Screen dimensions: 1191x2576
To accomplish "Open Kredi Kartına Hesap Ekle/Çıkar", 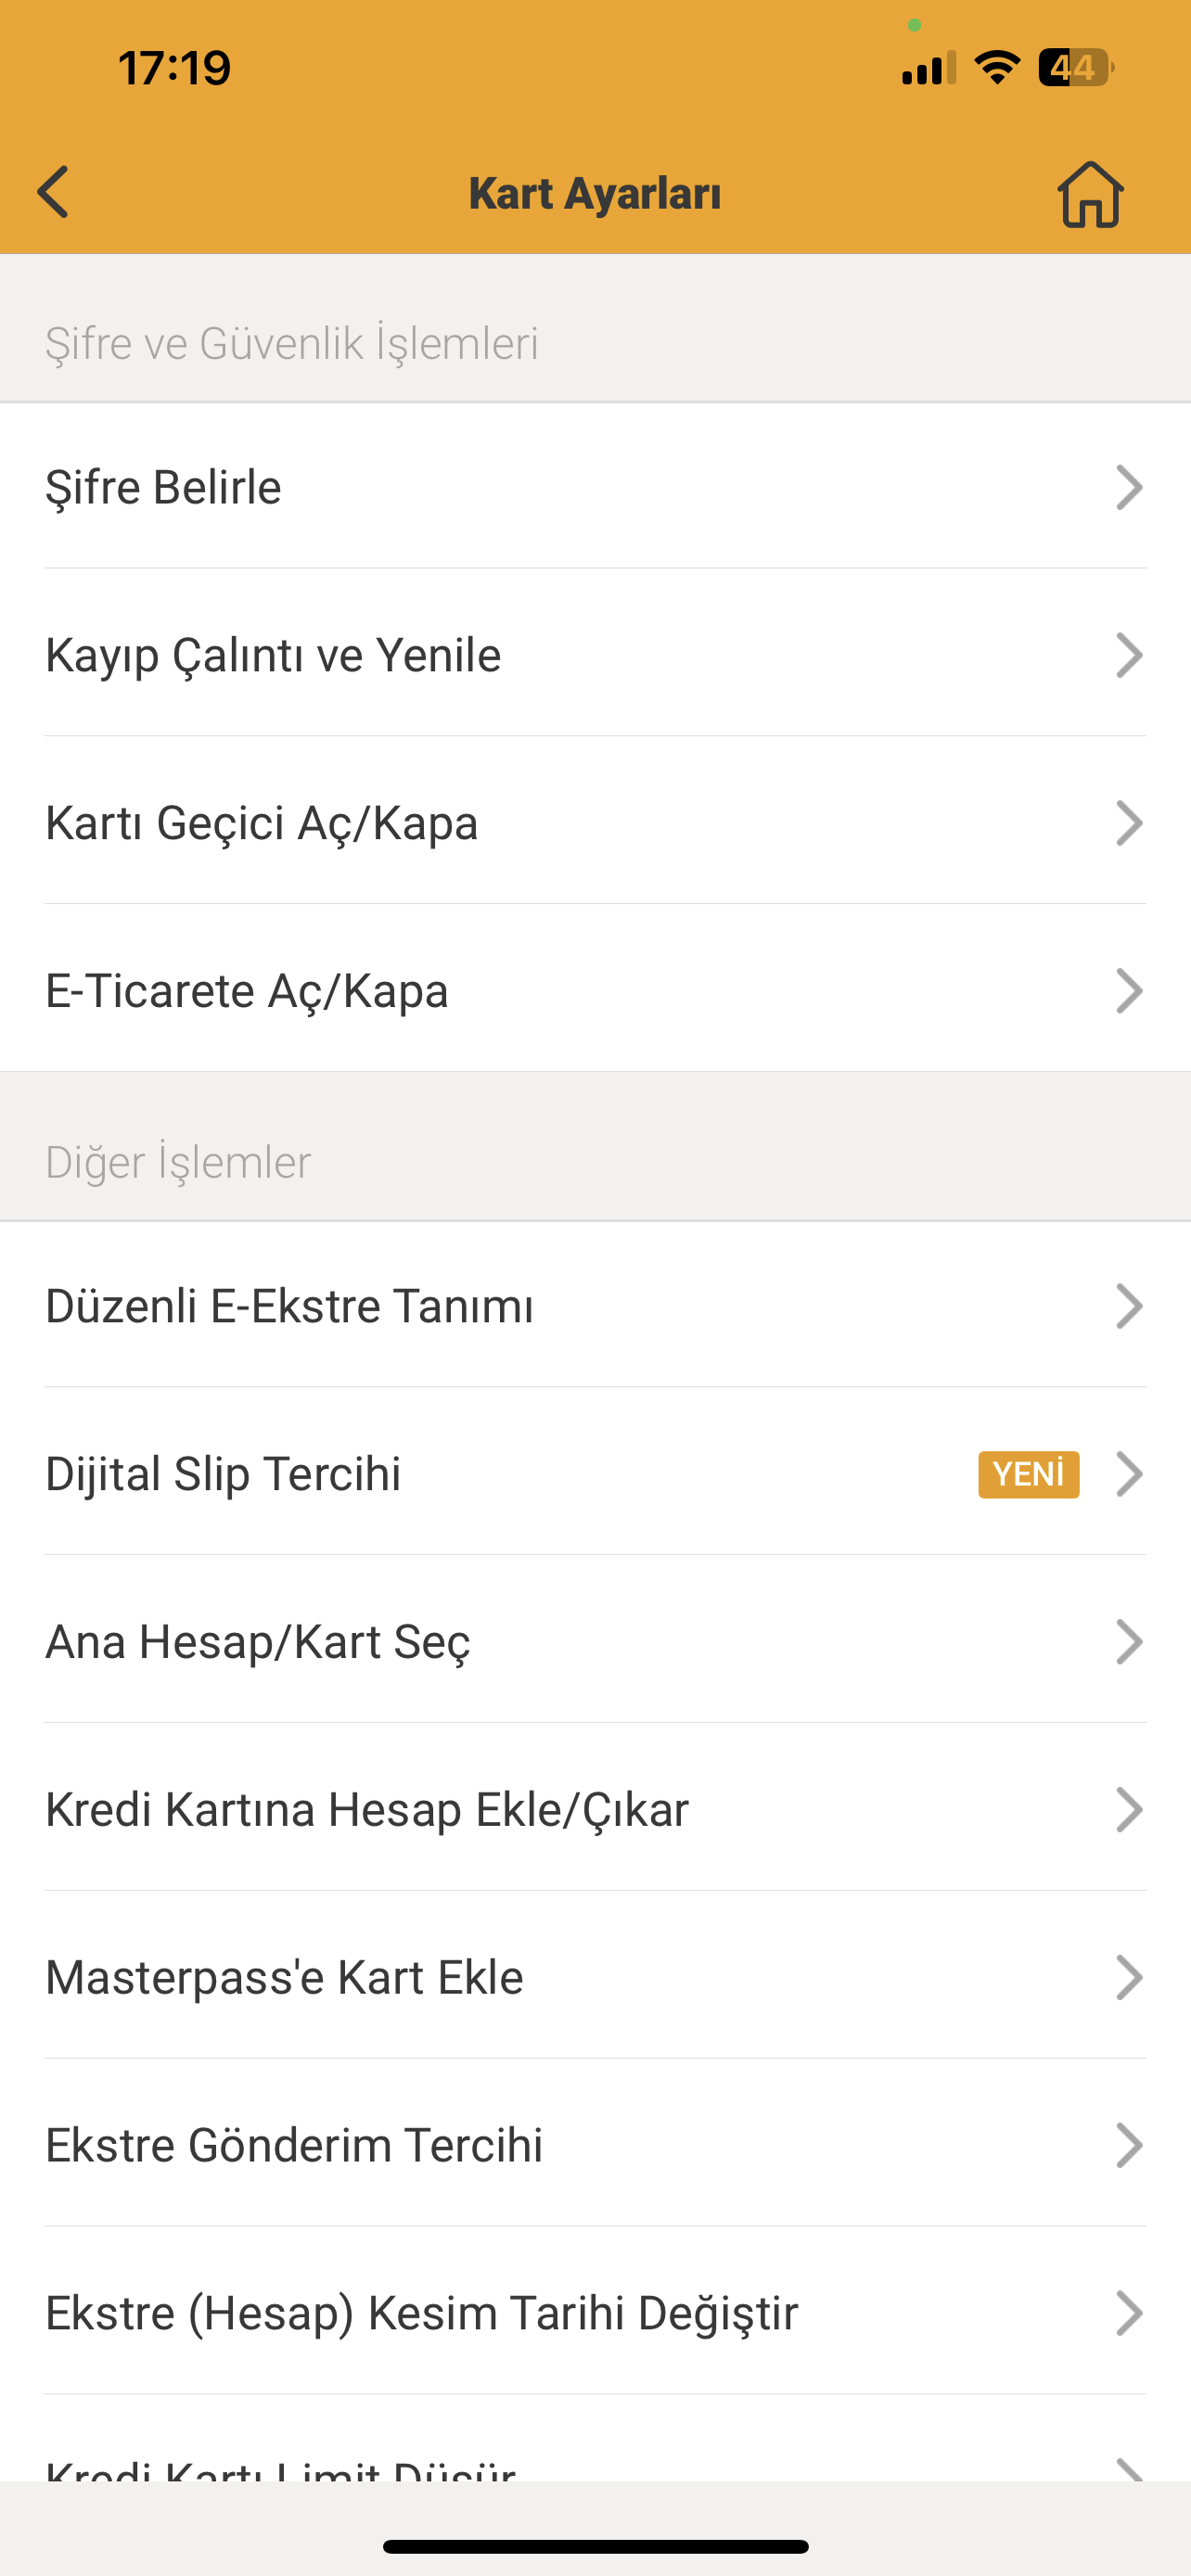I will point(367,1810).
